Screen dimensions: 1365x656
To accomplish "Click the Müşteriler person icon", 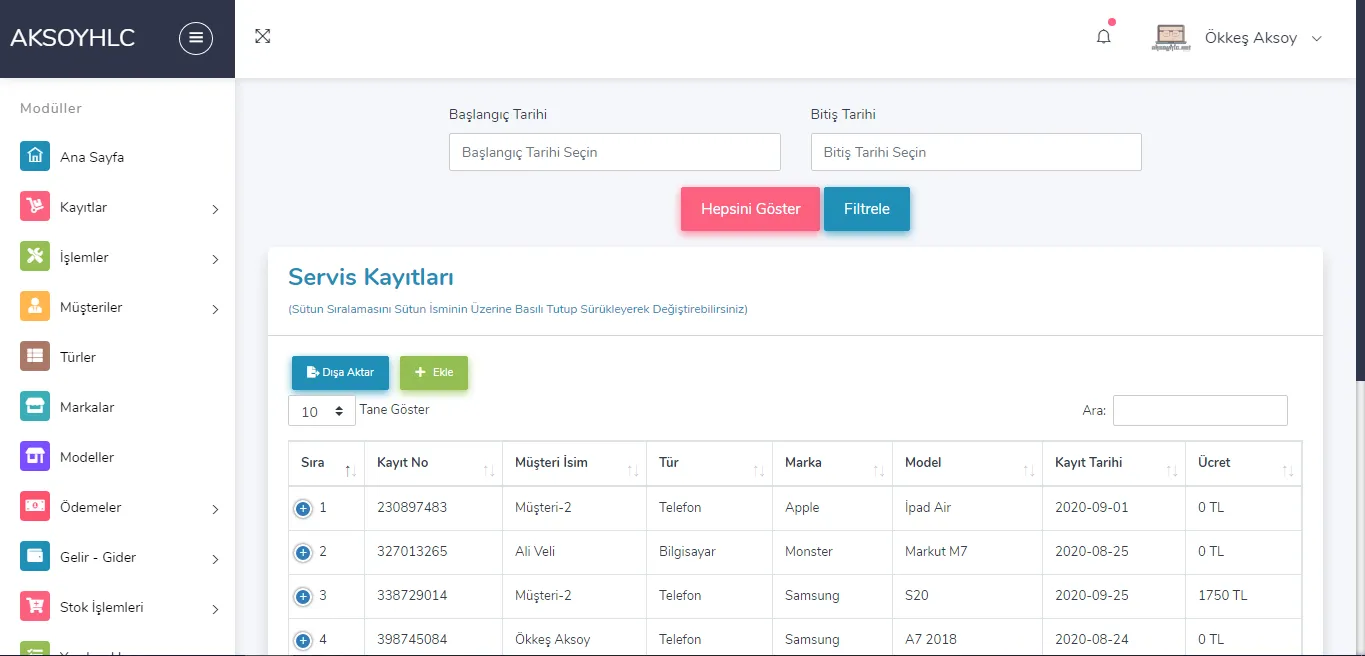I will click(35, 307).
